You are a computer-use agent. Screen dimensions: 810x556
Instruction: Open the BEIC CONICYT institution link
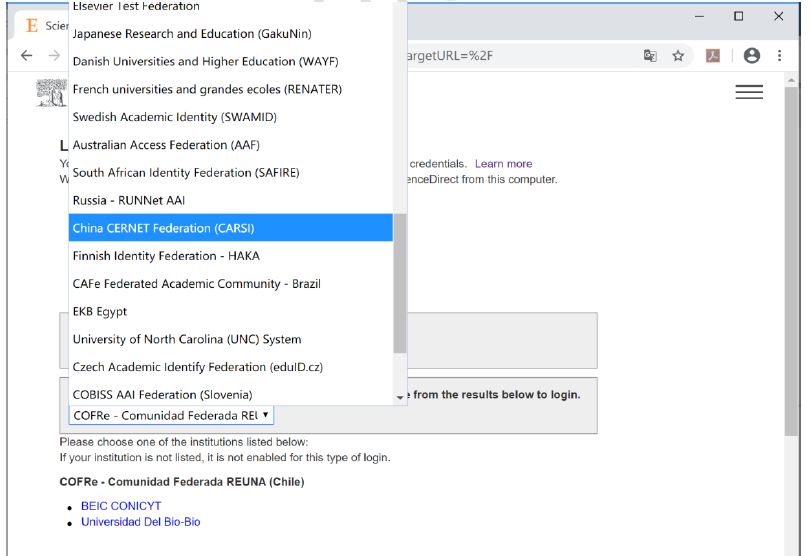tap(121, 506)
